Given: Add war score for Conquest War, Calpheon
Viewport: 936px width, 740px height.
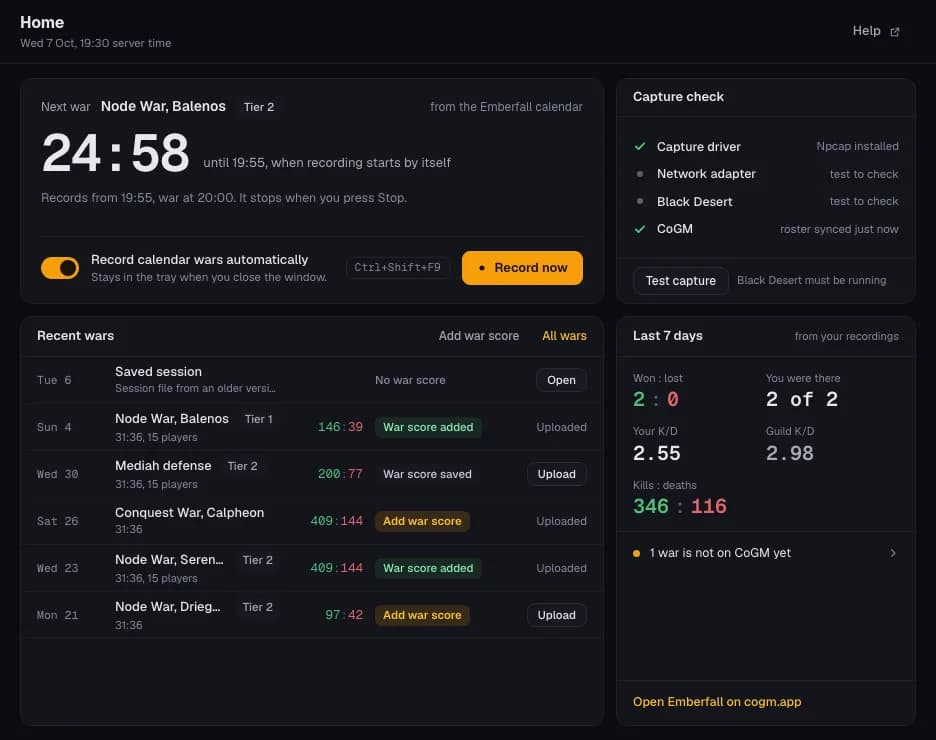Looking at the screenshot, I should pos(422,521).
